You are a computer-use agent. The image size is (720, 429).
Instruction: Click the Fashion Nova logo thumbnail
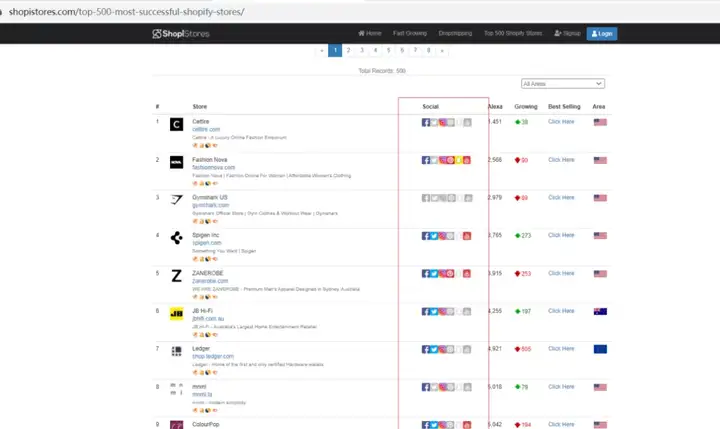pos(176,162)
